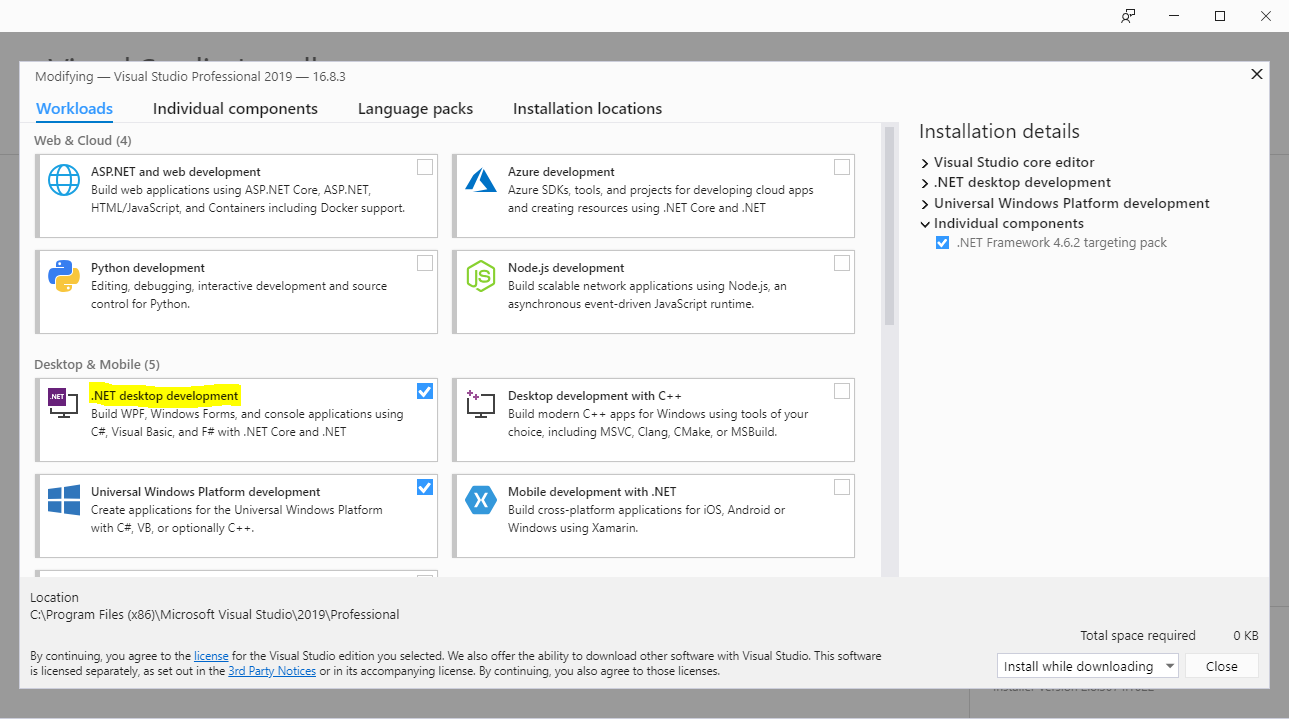
Task: Click the installation location path text
Action: click(214, 614)
